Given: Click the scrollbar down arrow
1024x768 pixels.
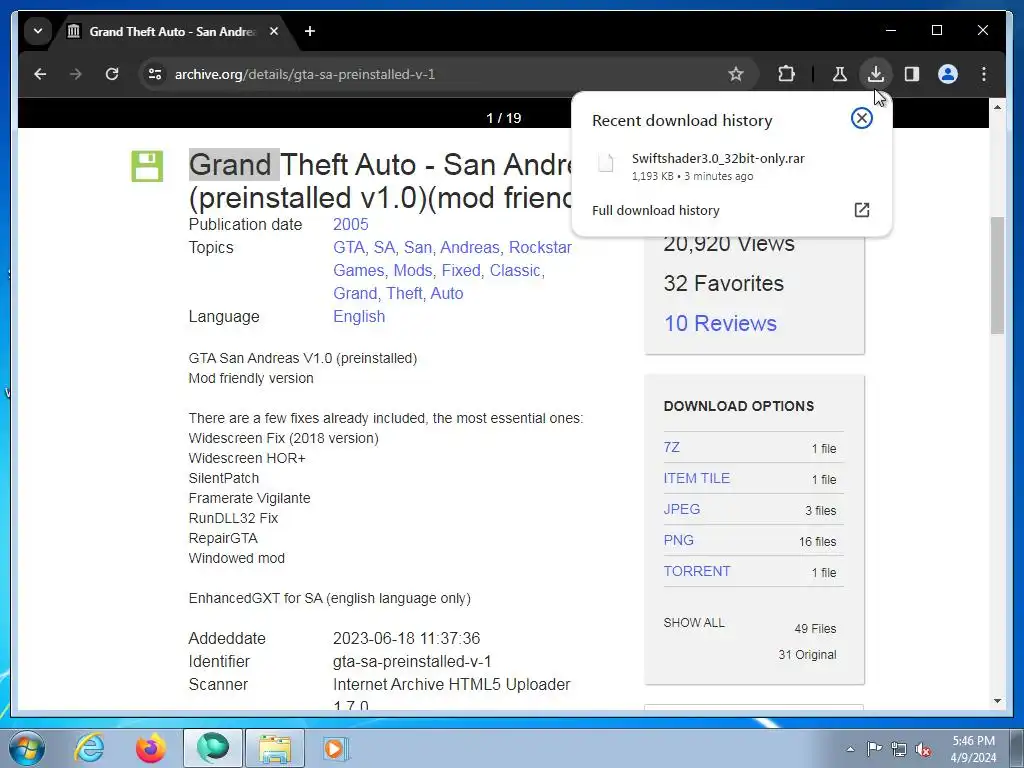Looking at the screenshot, I should 997,701.
